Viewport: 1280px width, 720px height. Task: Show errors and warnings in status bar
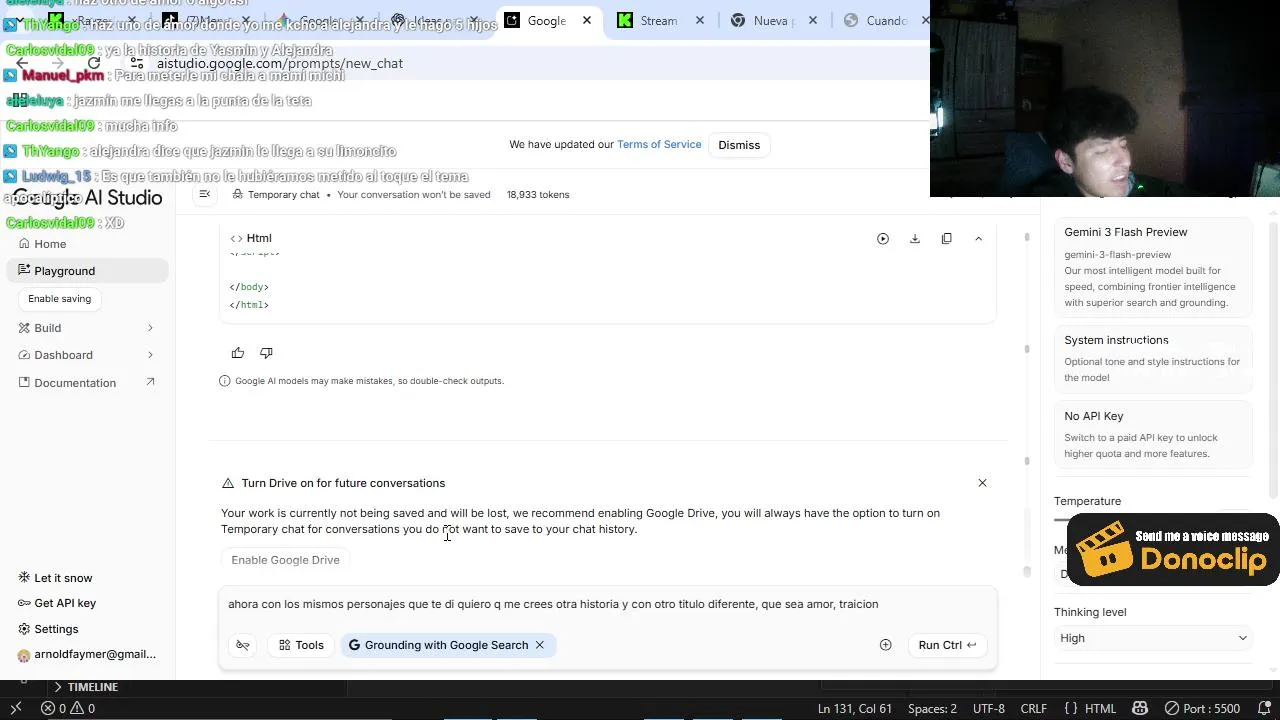(x=68, y=708)
